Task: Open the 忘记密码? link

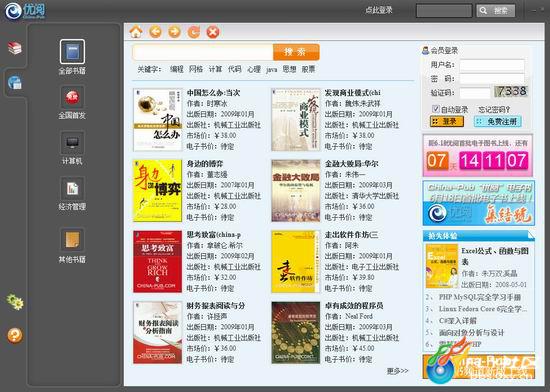Action: click(x=494, y=109)
